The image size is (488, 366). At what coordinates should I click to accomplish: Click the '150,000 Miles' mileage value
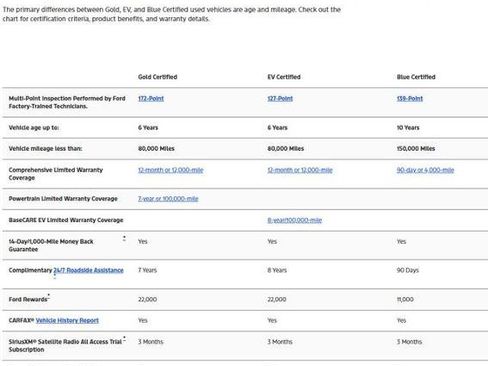416,149
